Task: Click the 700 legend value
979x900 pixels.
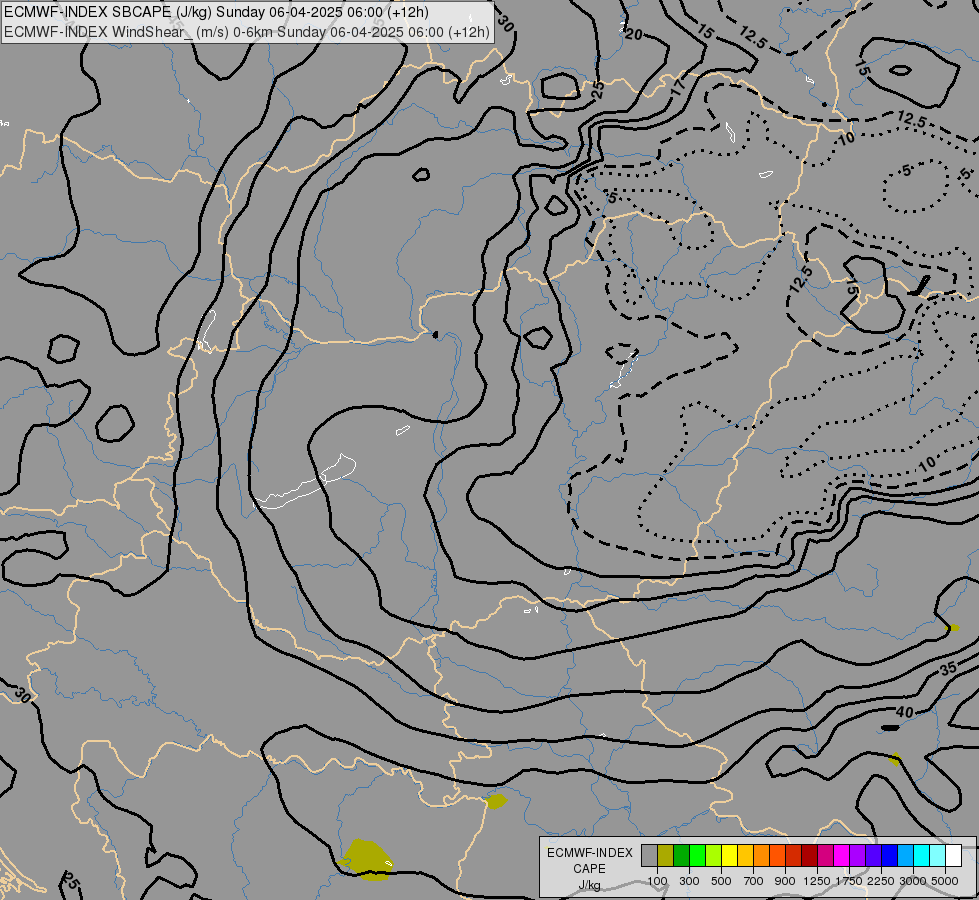Action: [x=754, y=881]
